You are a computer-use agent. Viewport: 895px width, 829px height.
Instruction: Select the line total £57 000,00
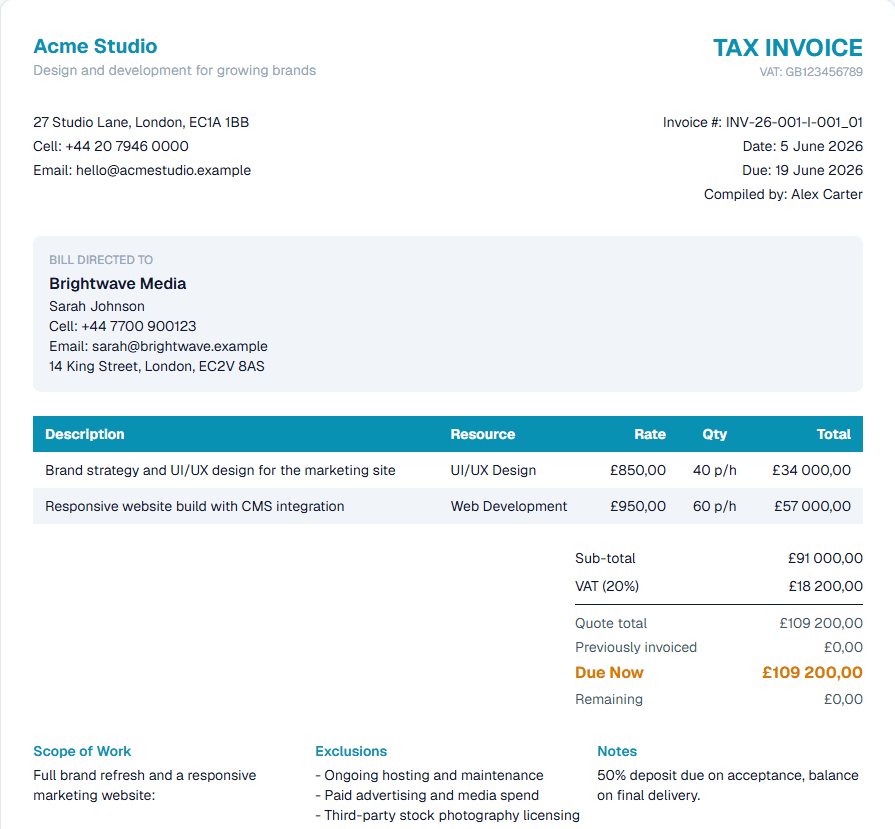[x=812, y=506]
